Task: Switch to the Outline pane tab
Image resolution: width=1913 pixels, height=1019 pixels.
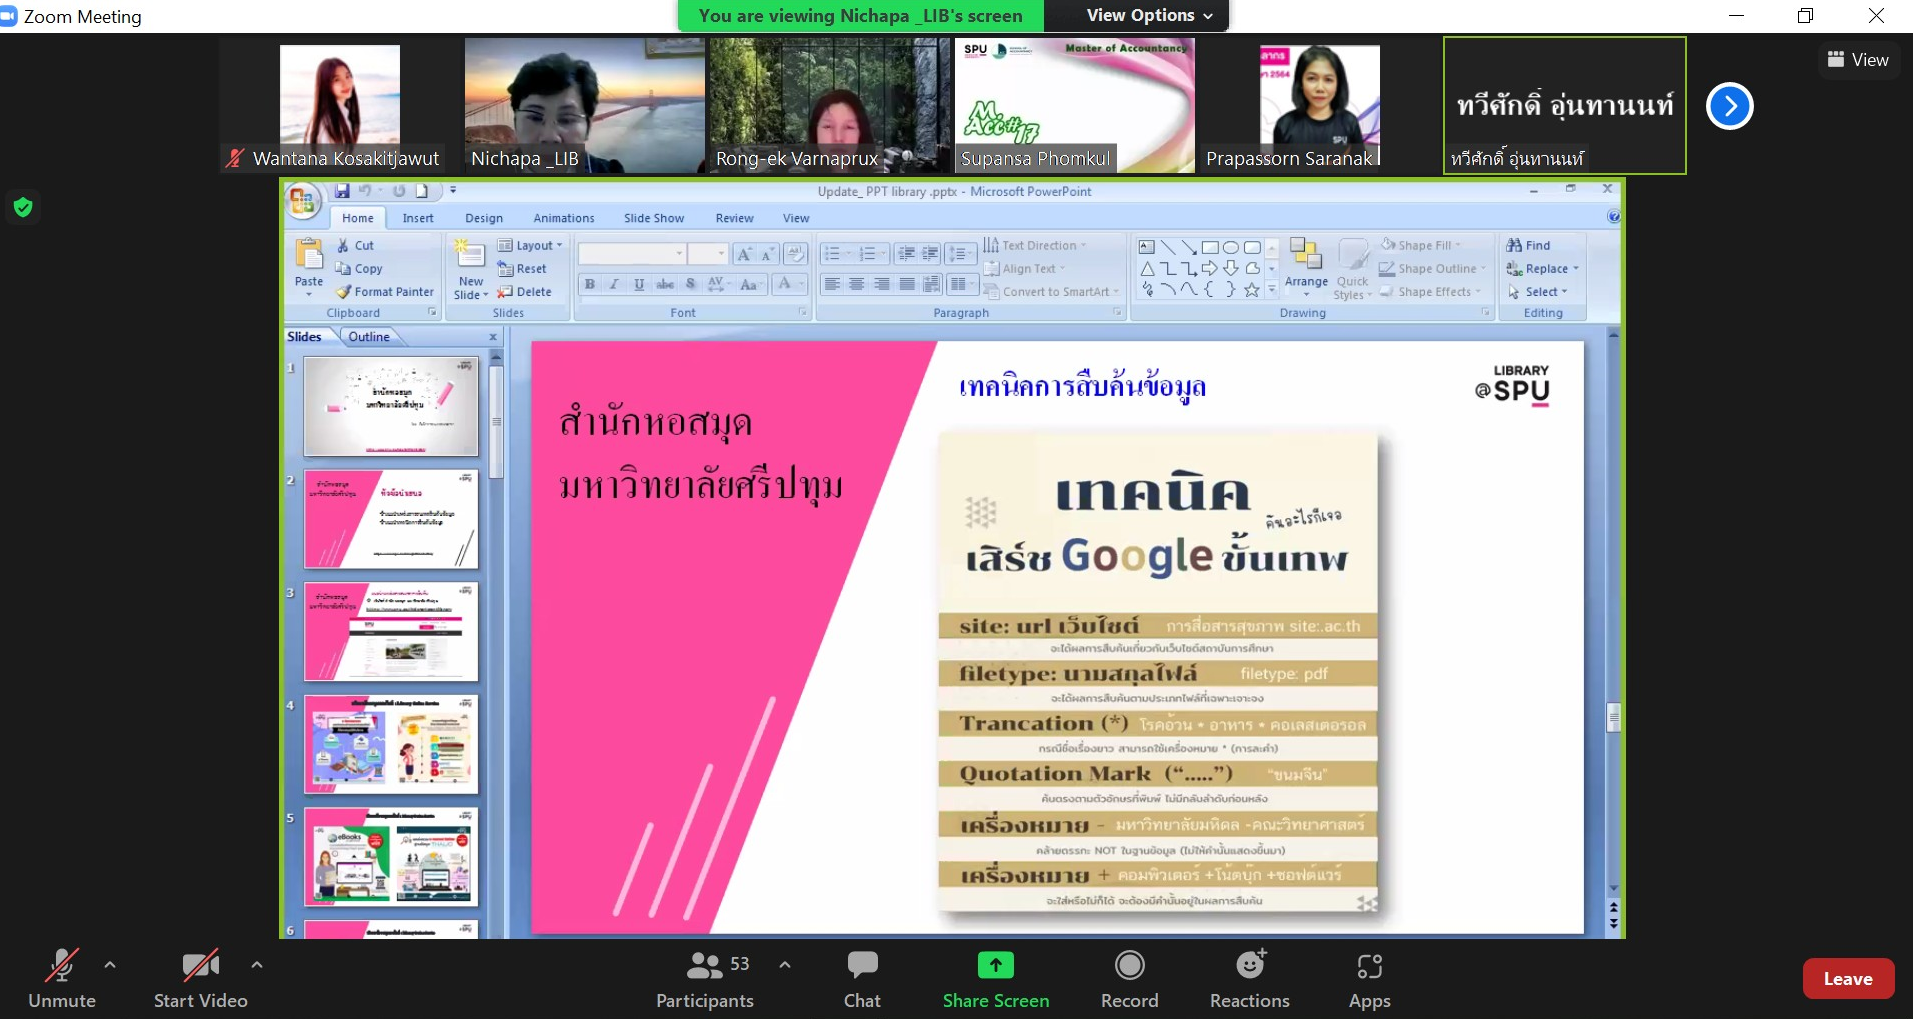Action: pyautogui.click(x=369, y=336)
